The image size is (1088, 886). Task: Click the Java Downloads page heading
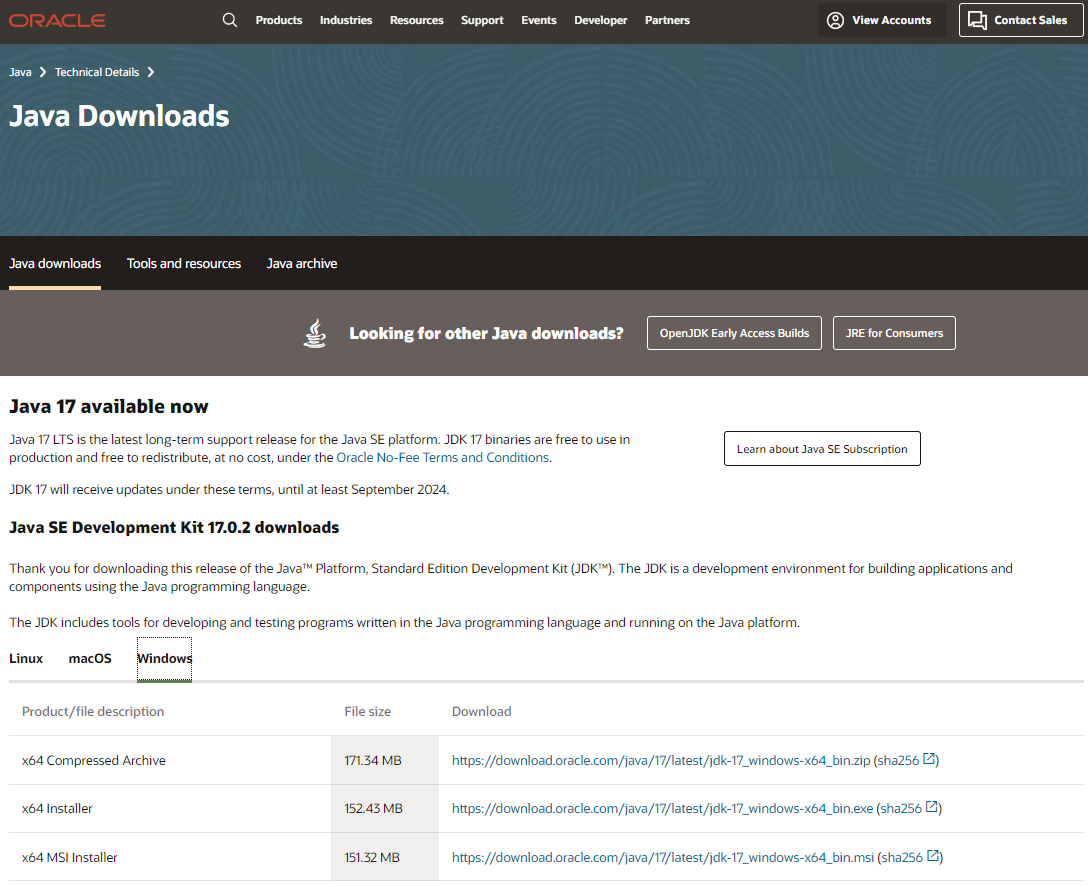[119, 116]
